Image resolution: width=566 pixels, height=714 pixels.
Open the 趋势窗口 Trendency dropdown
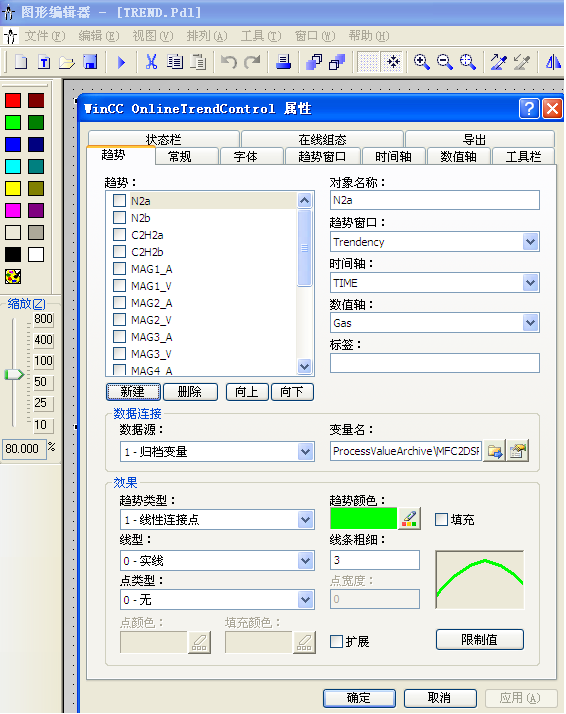[530, 242]
